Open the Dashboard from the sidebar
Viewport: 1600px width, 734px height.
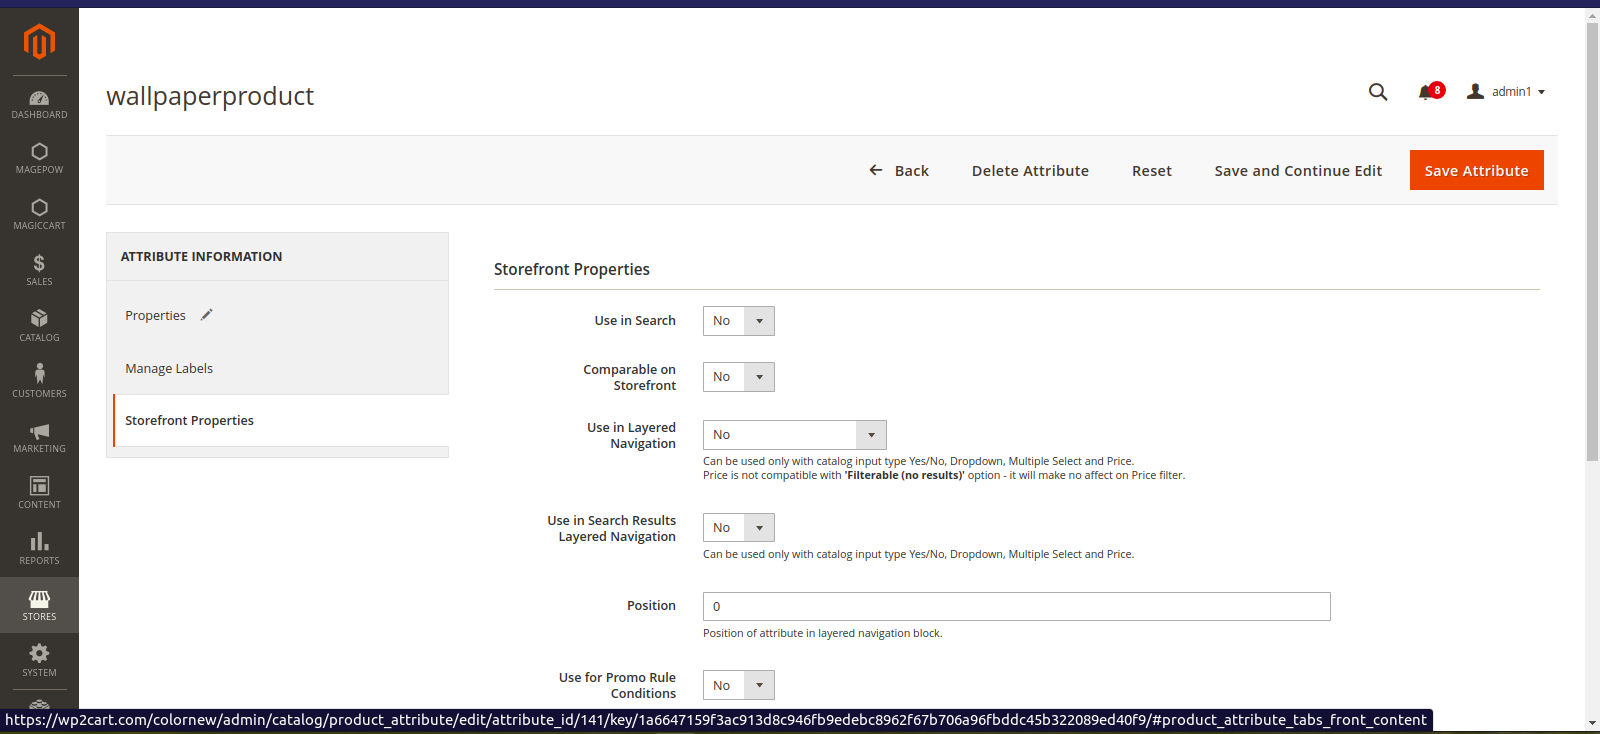(x=39, y=104)
